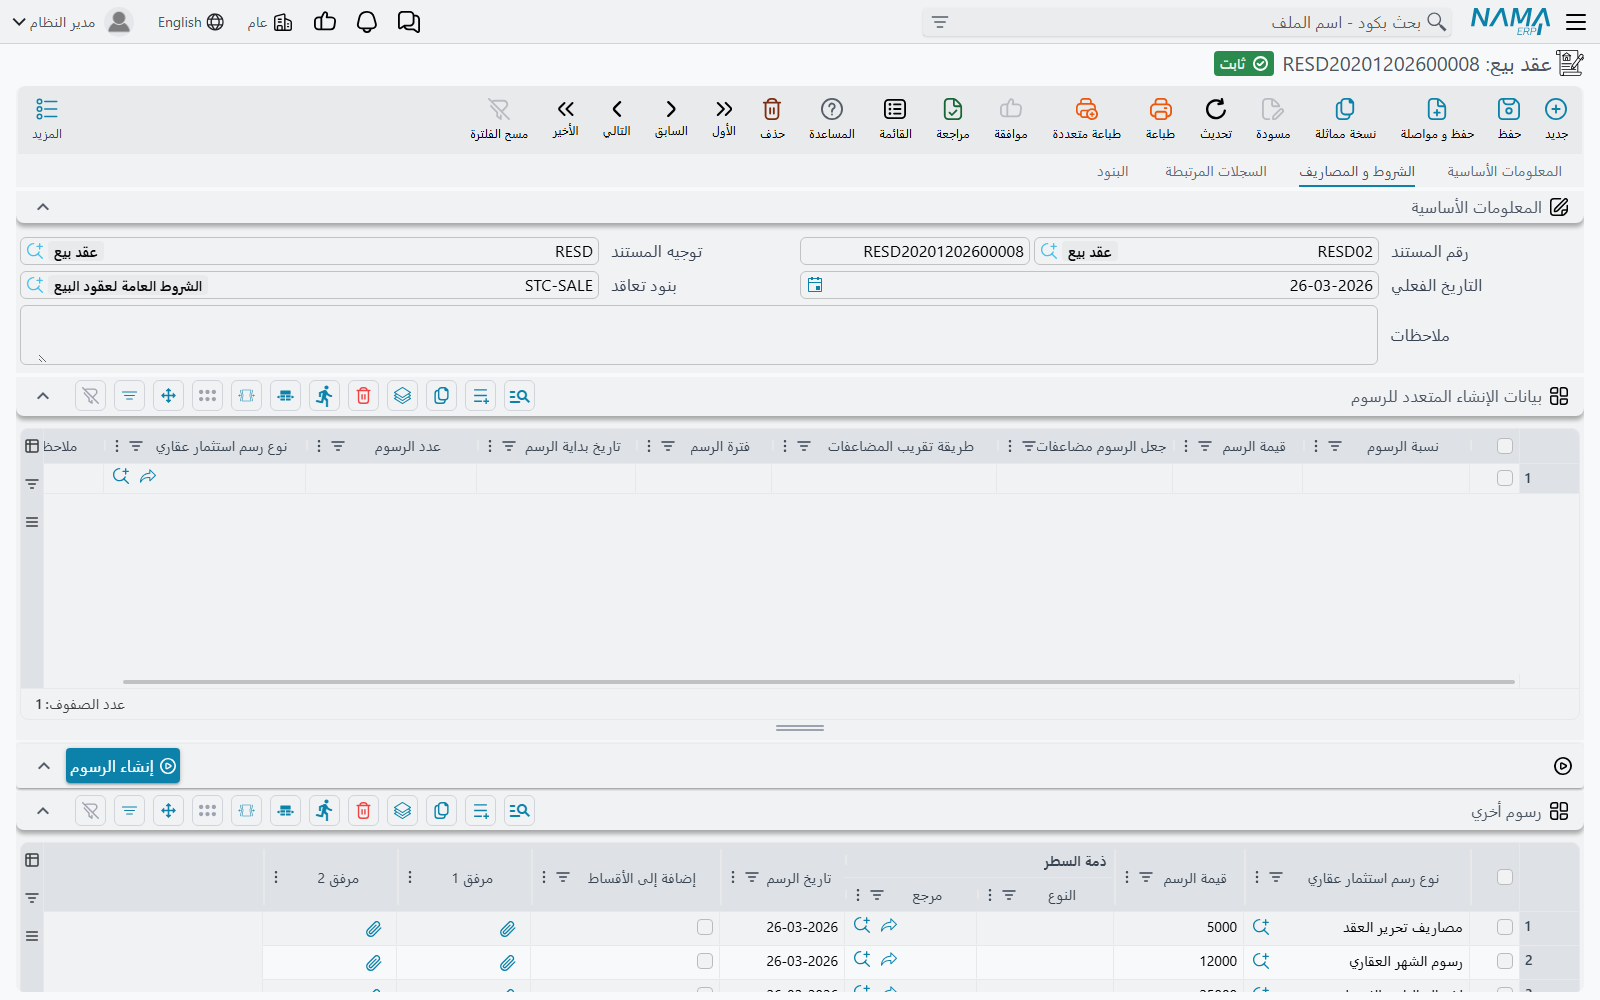Click مرفق 1 paperclip for مصاريف تحرير العقد row

point(508,929)
